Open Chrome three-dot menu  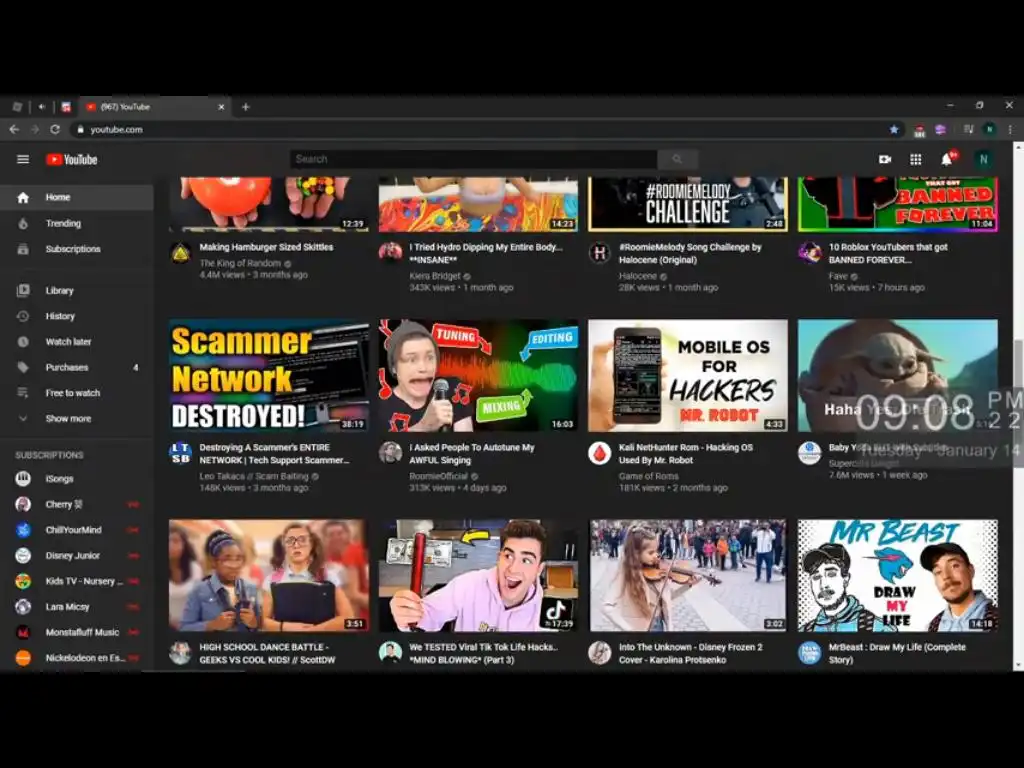pyautogui.click(x=1010, y=129)
